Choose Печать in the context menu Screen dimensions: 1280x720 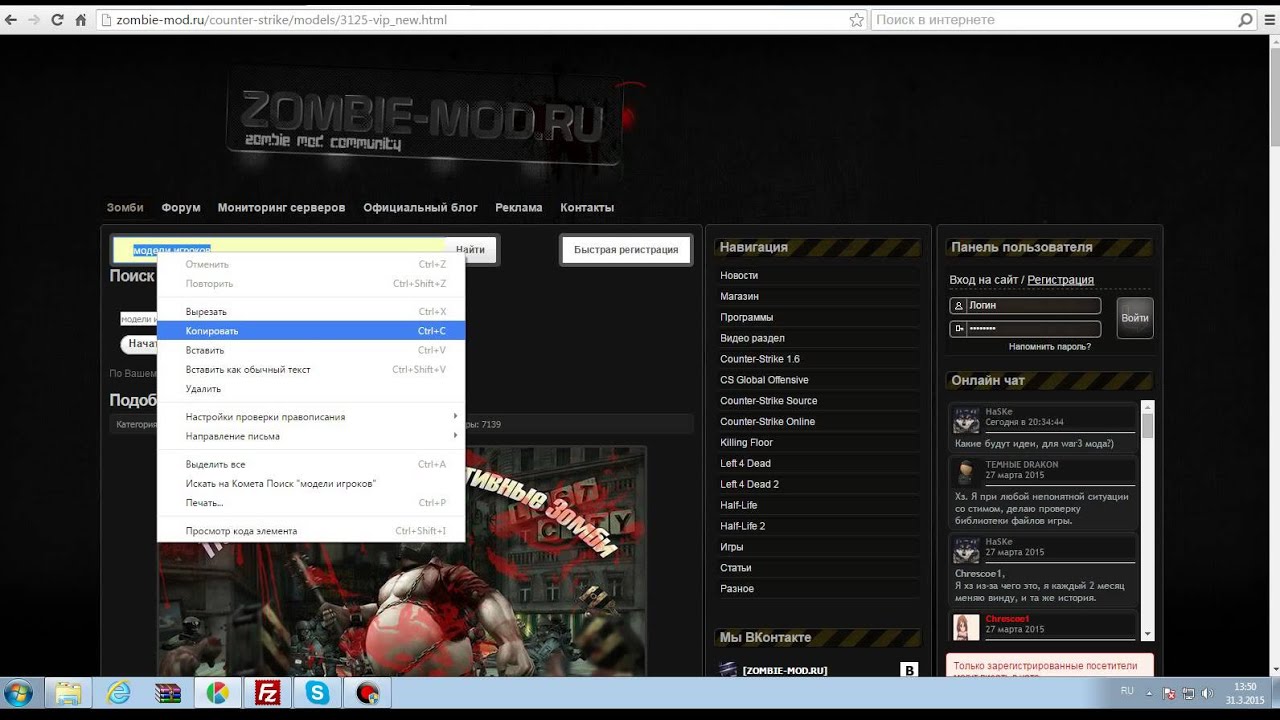point(311,503)
